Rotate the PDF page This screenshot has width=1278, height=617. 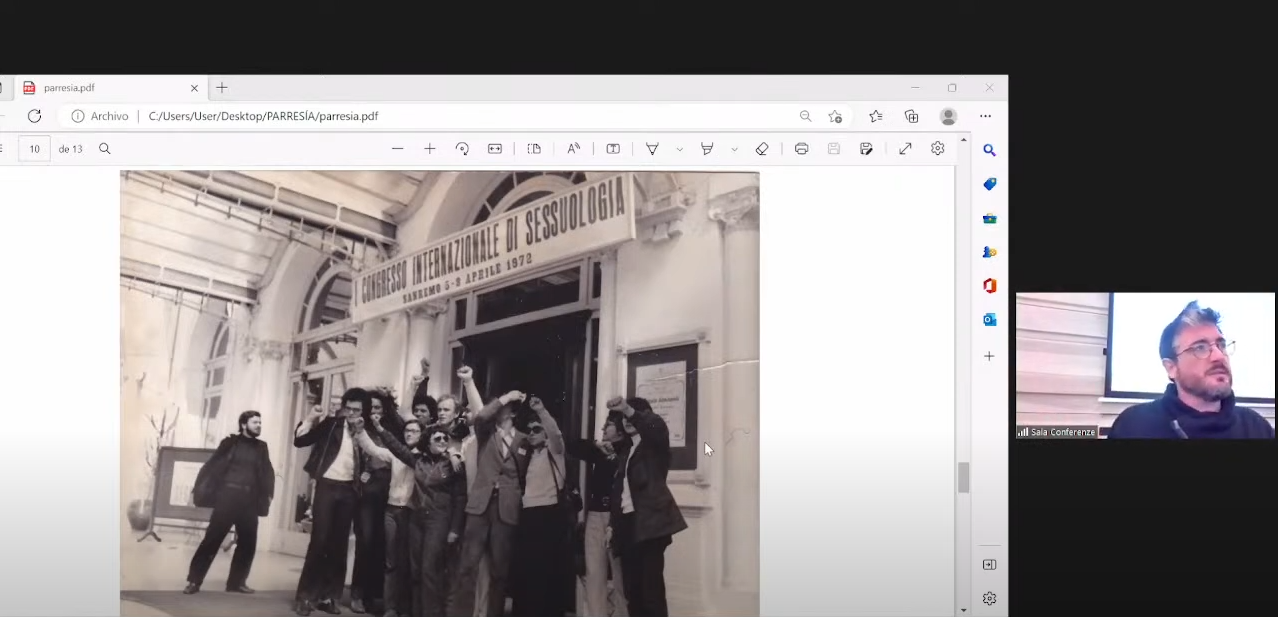(x=462, y=149)
